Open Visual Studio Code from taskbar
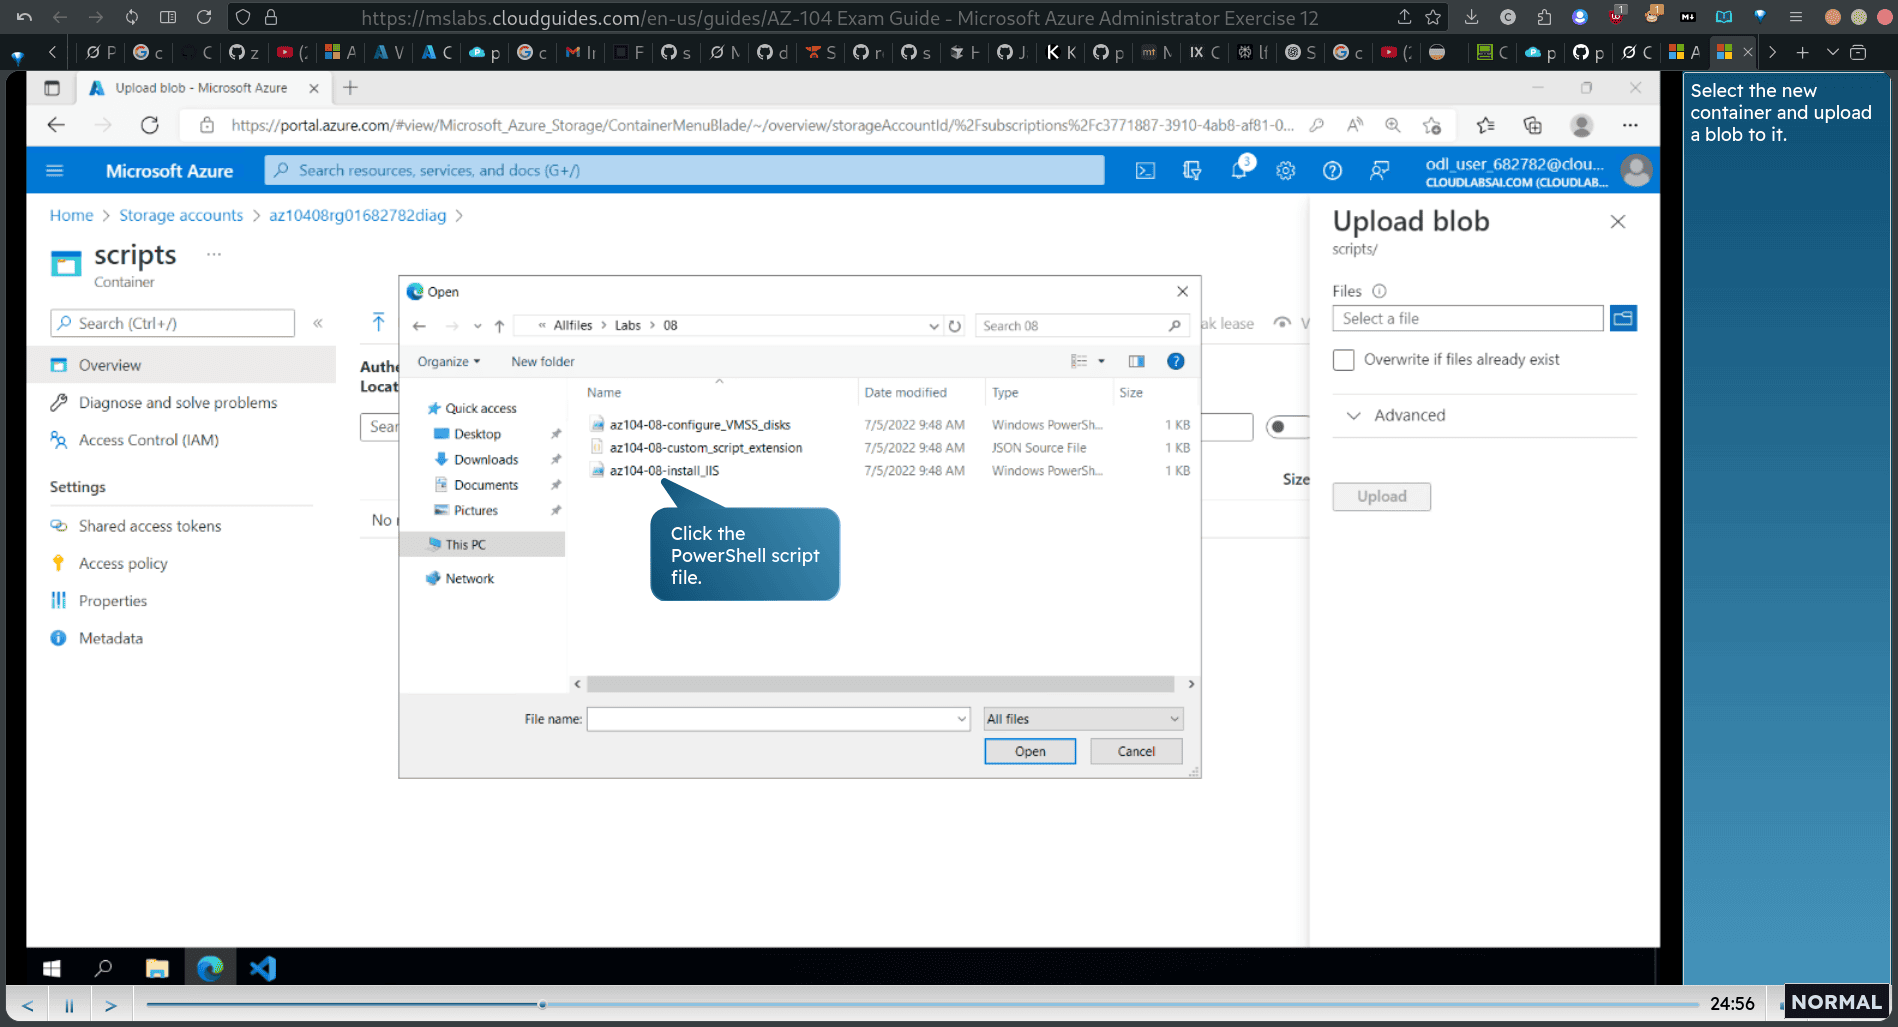This screenshot has width=1898, height=1027. (x=263, y=968)
